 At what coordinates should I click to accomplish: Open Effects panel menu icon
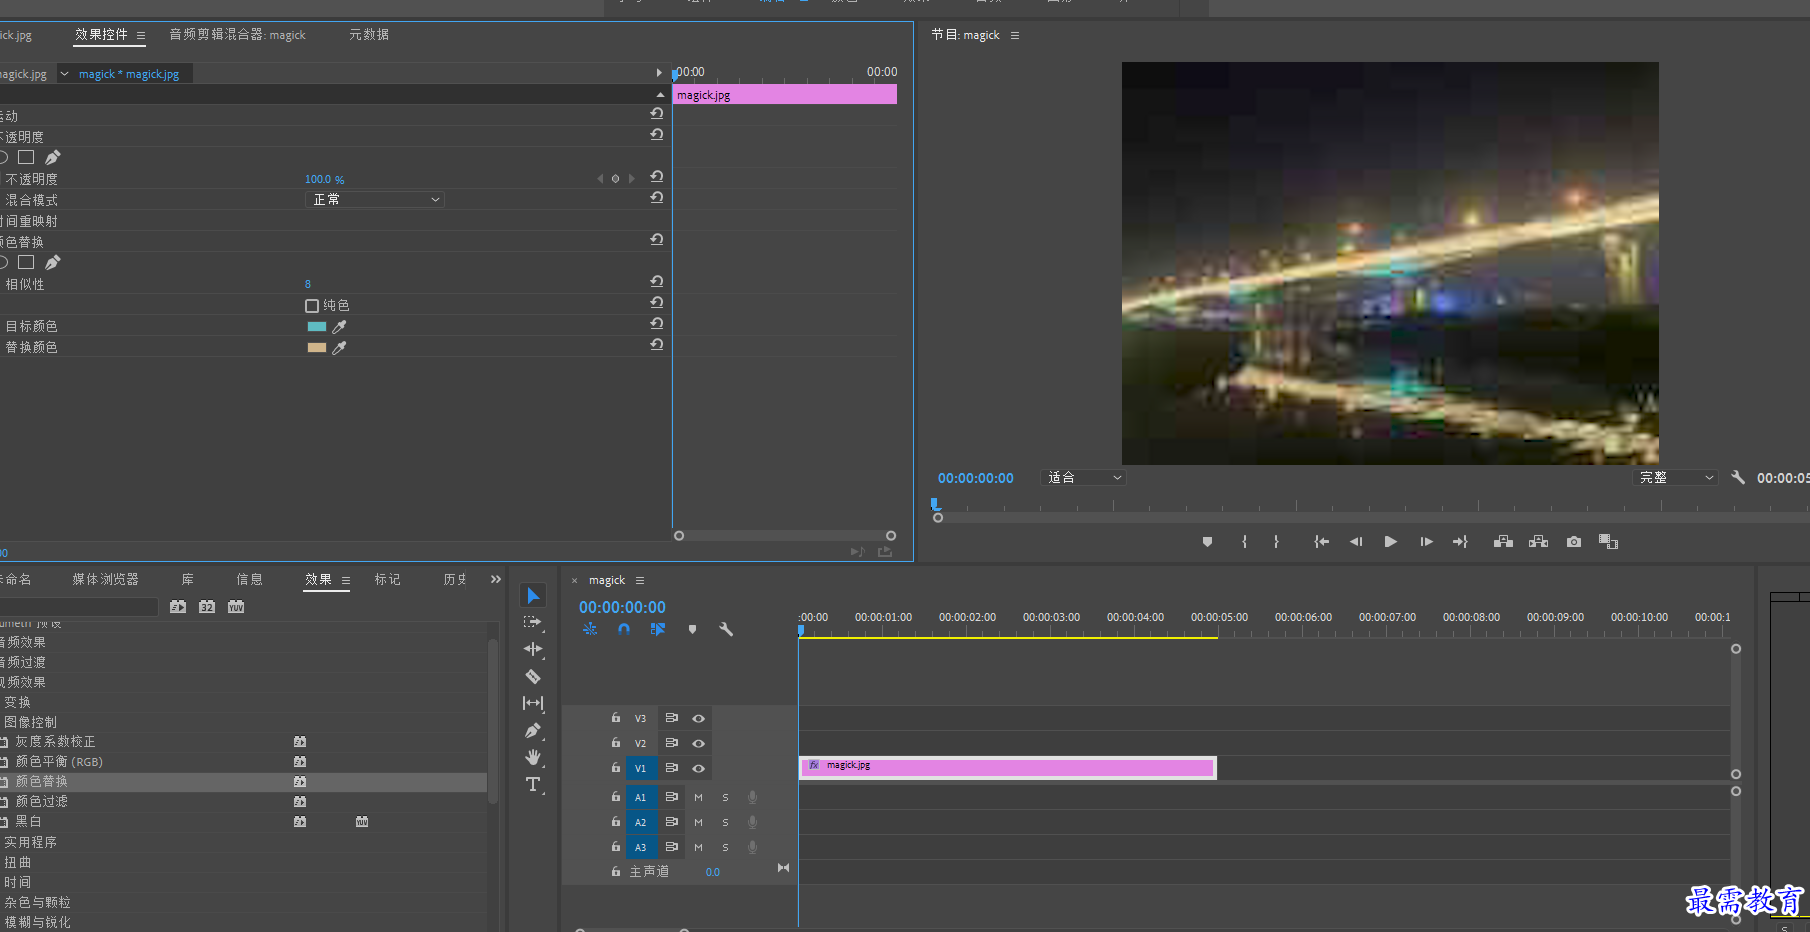[x=346, y=580]
